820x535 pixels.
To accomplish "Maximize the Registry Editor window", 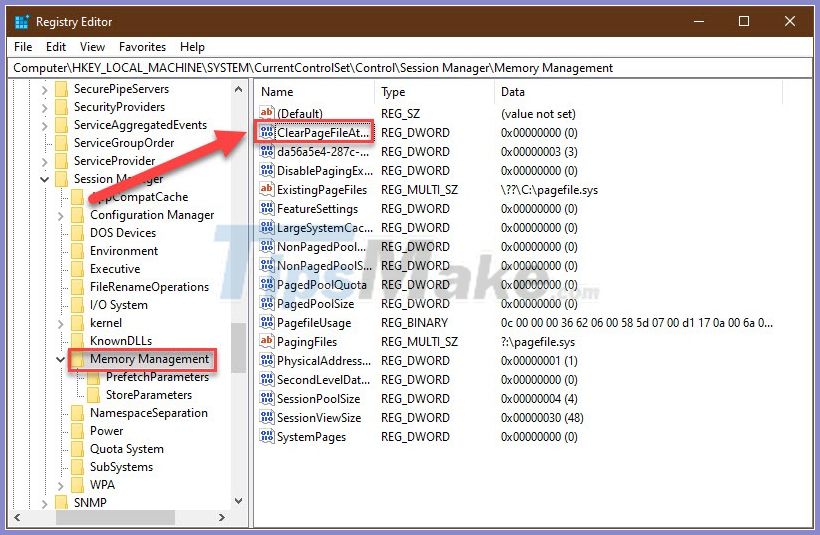I will (744, 21).
